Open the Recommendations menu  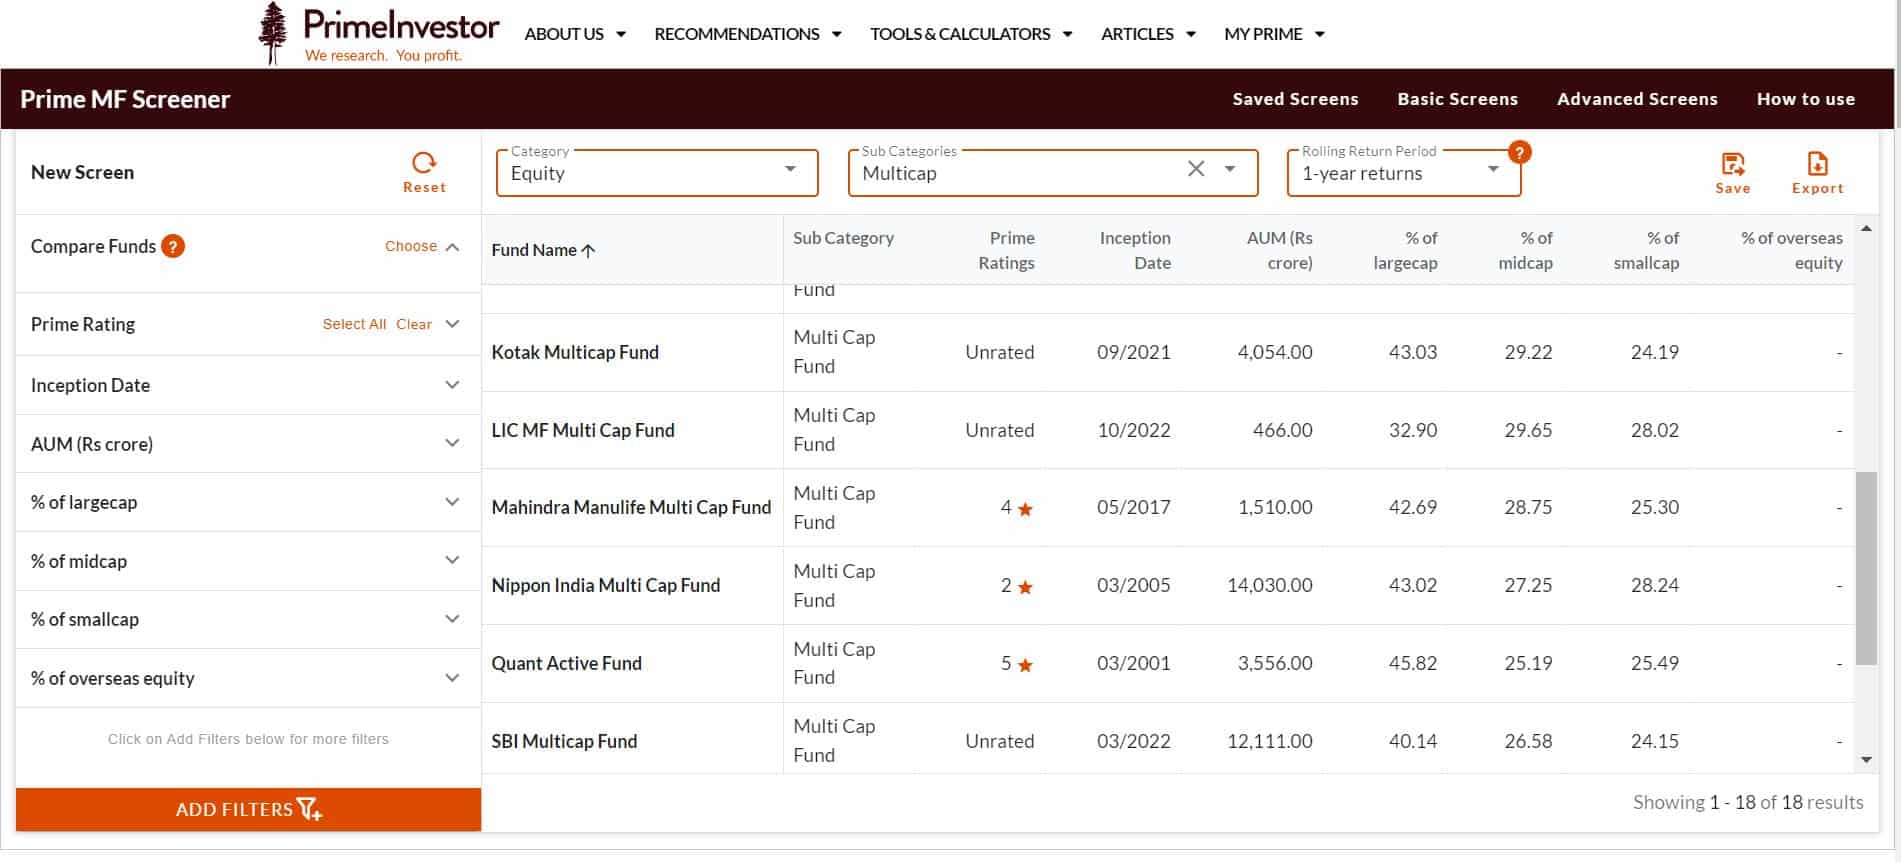click(747, 34)
